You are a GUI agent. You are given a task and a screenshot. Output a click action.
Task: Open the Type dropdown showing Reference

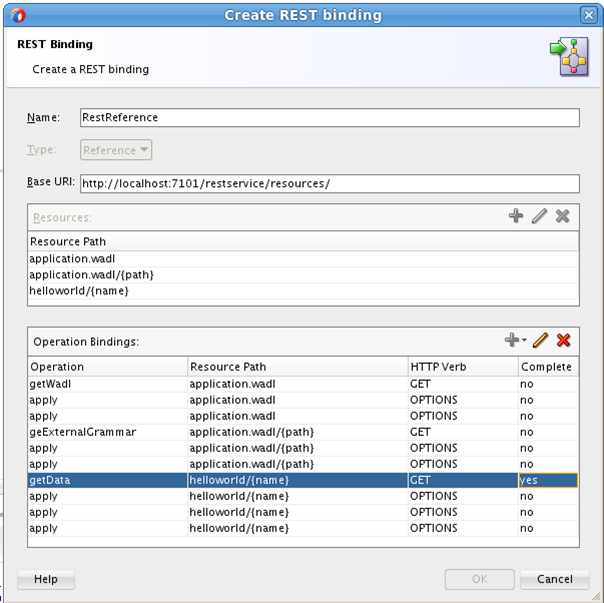pos(116,150)
